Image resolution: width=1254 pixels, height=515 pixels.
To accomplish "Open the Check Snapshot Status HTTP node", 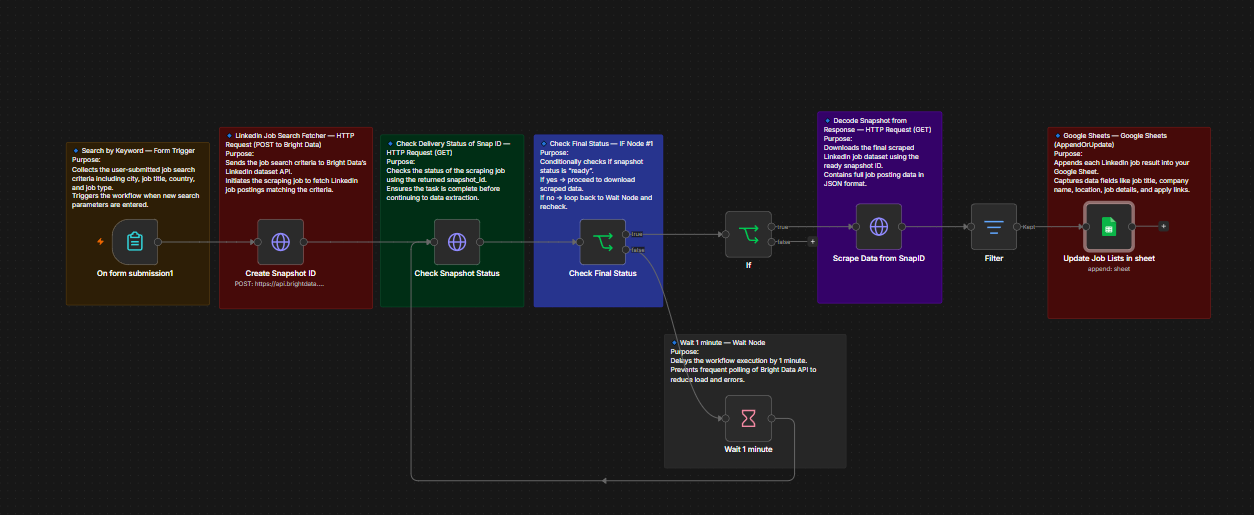I will 456,241.
